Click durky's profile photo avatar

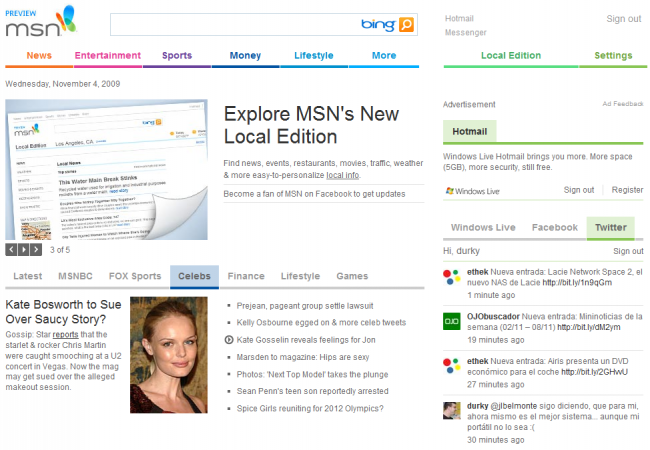click(451, 411)
